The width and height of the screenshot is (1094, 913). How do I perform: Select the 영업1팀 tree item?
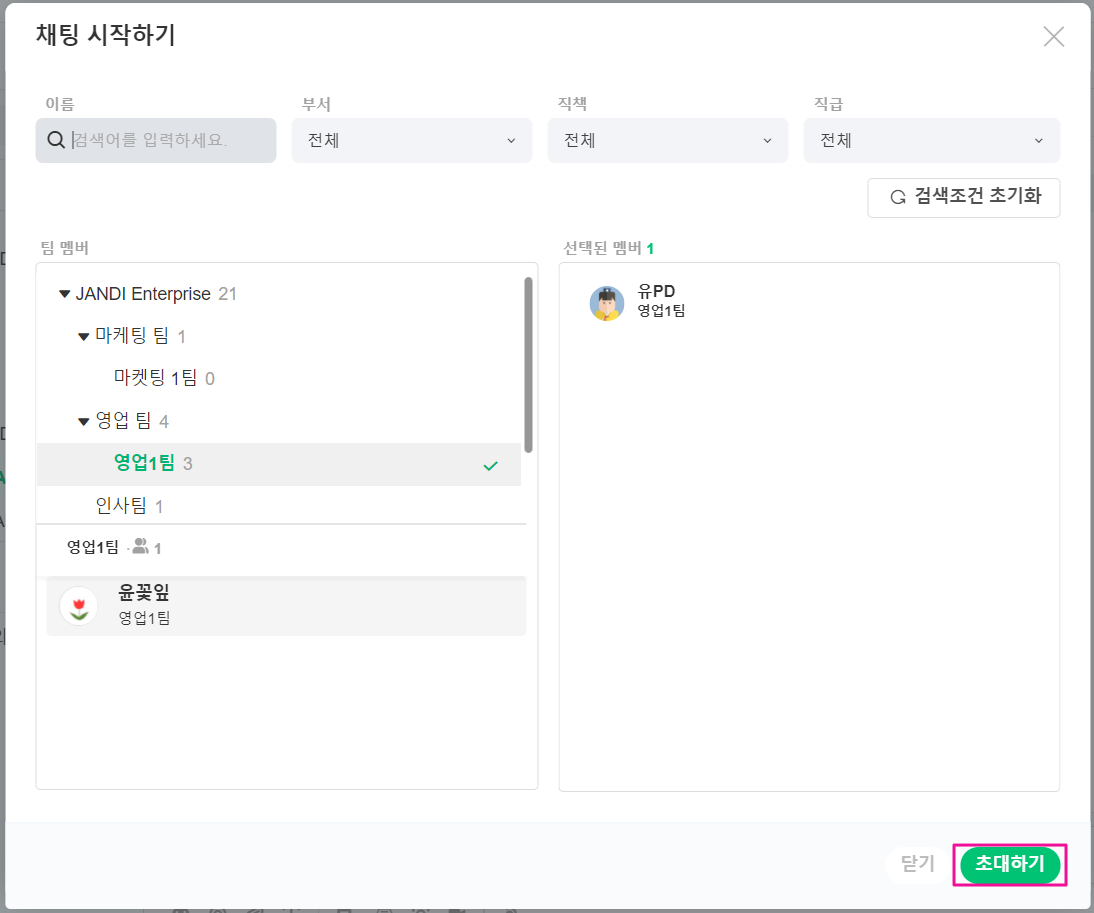[145, 463]
